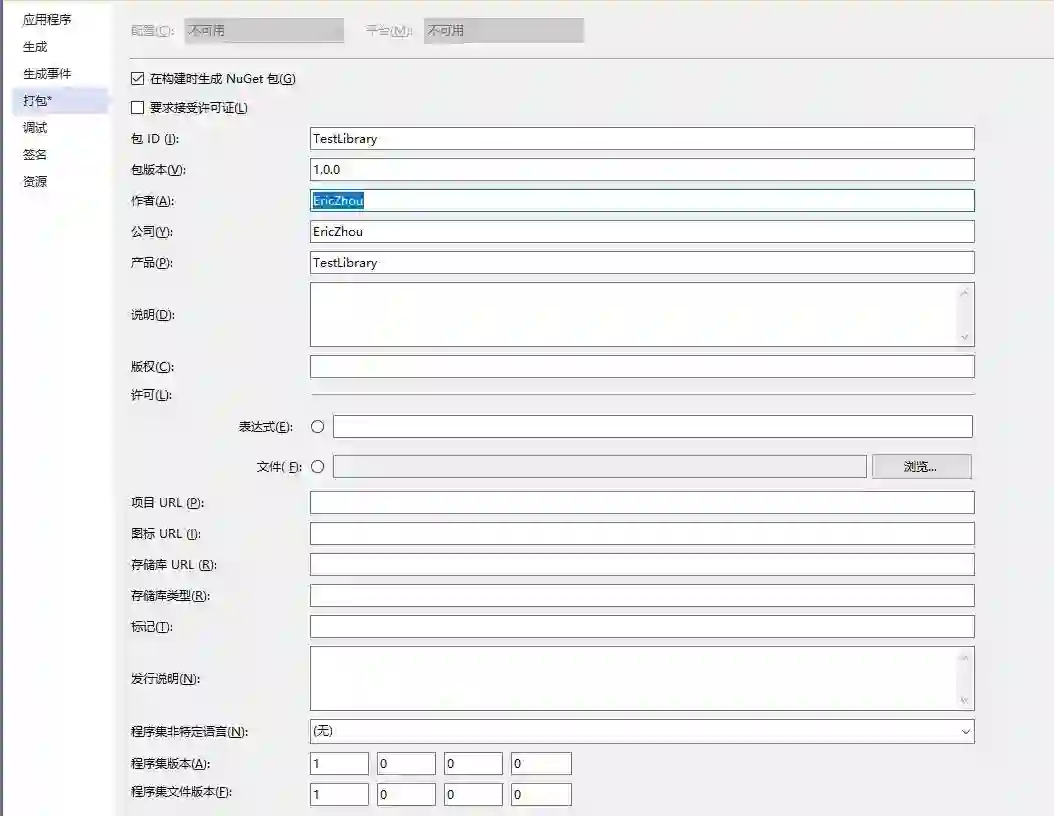Select the 文件 license radio button
1054x816 pixels.
(318, 466)
